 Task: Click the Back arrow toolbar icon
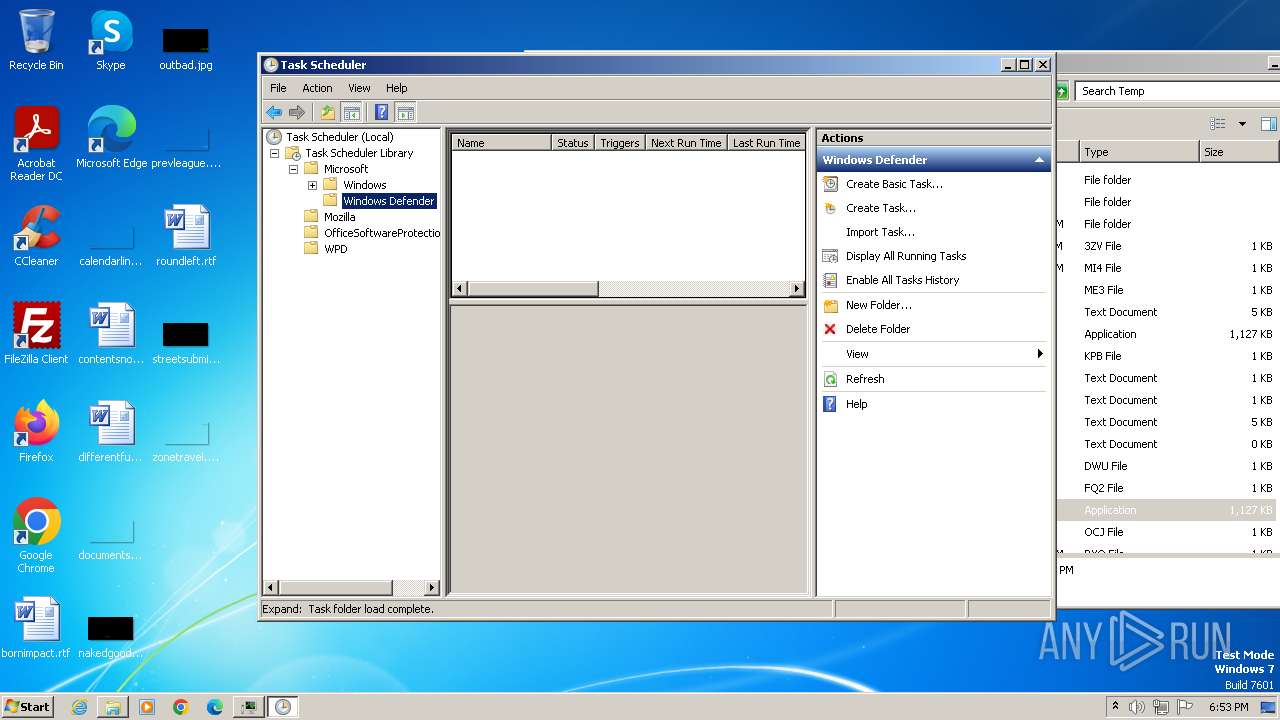coord(274,112)
